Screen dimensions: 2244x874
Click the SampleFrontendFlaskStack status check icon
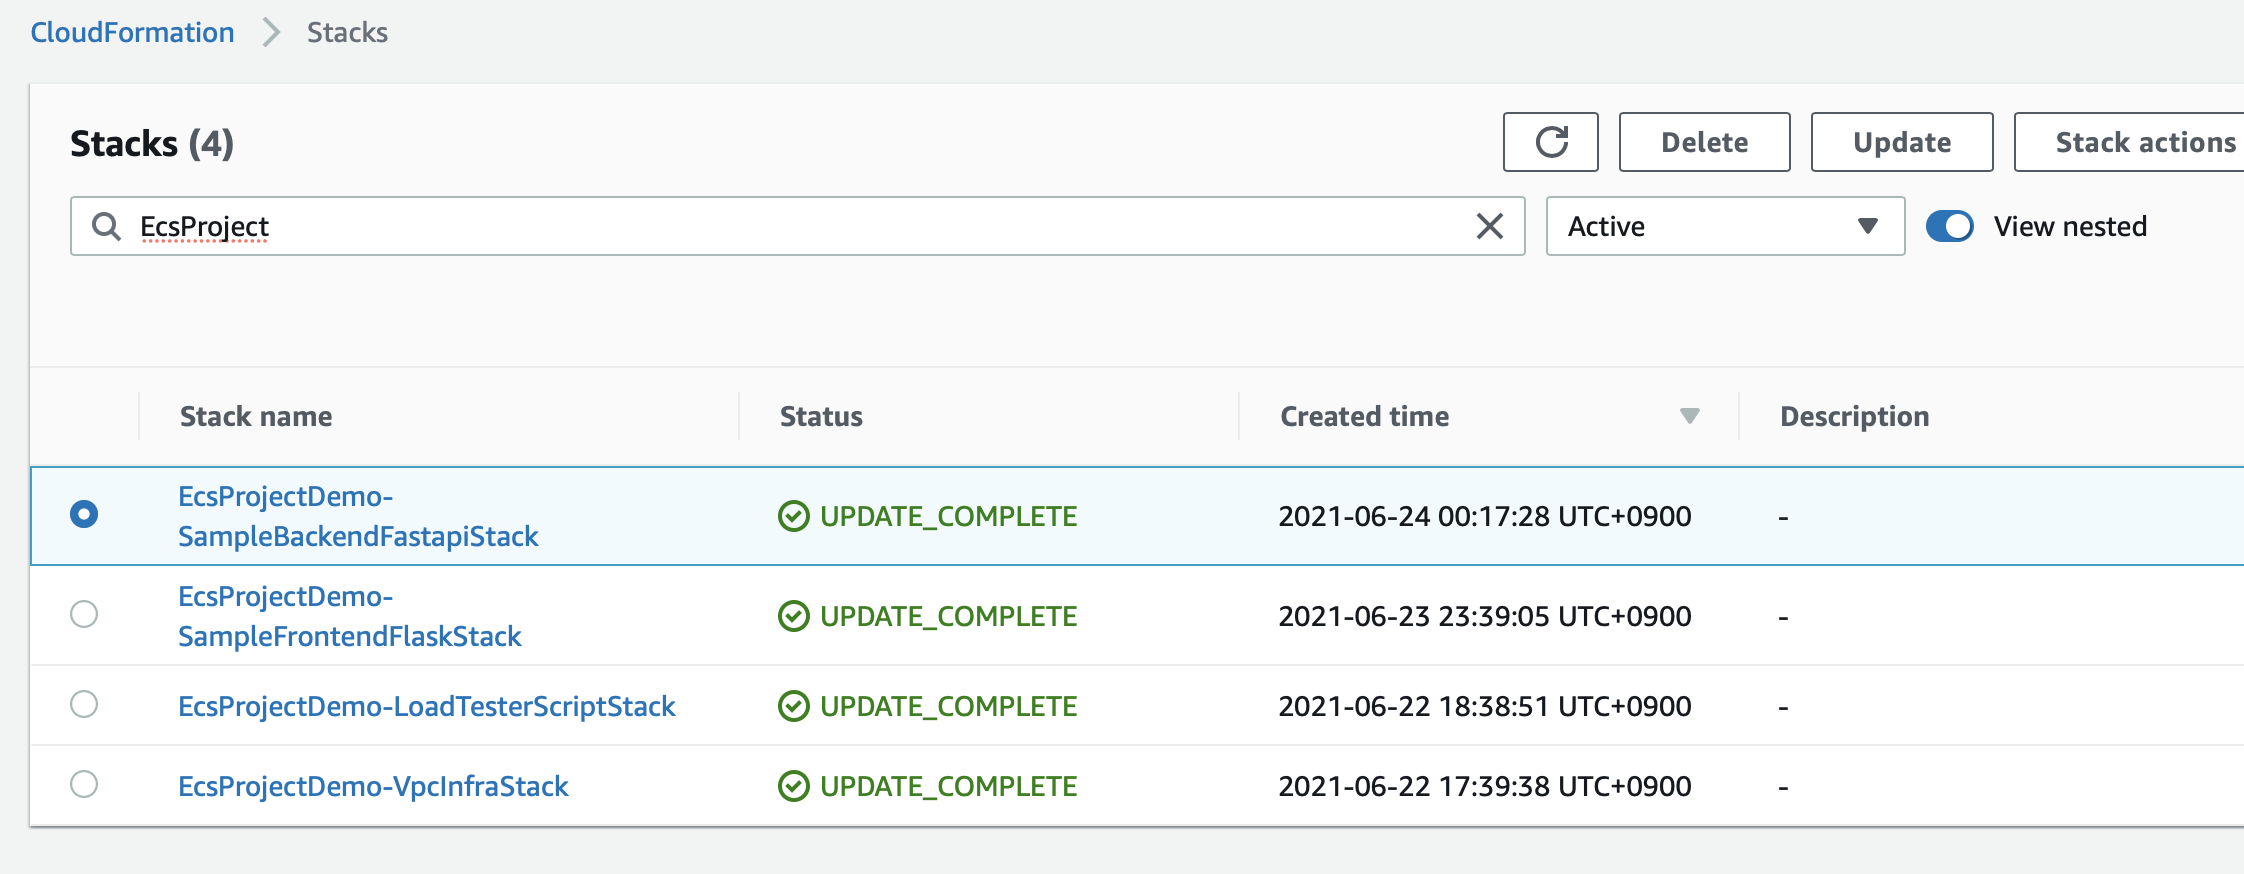coord(793,616)
